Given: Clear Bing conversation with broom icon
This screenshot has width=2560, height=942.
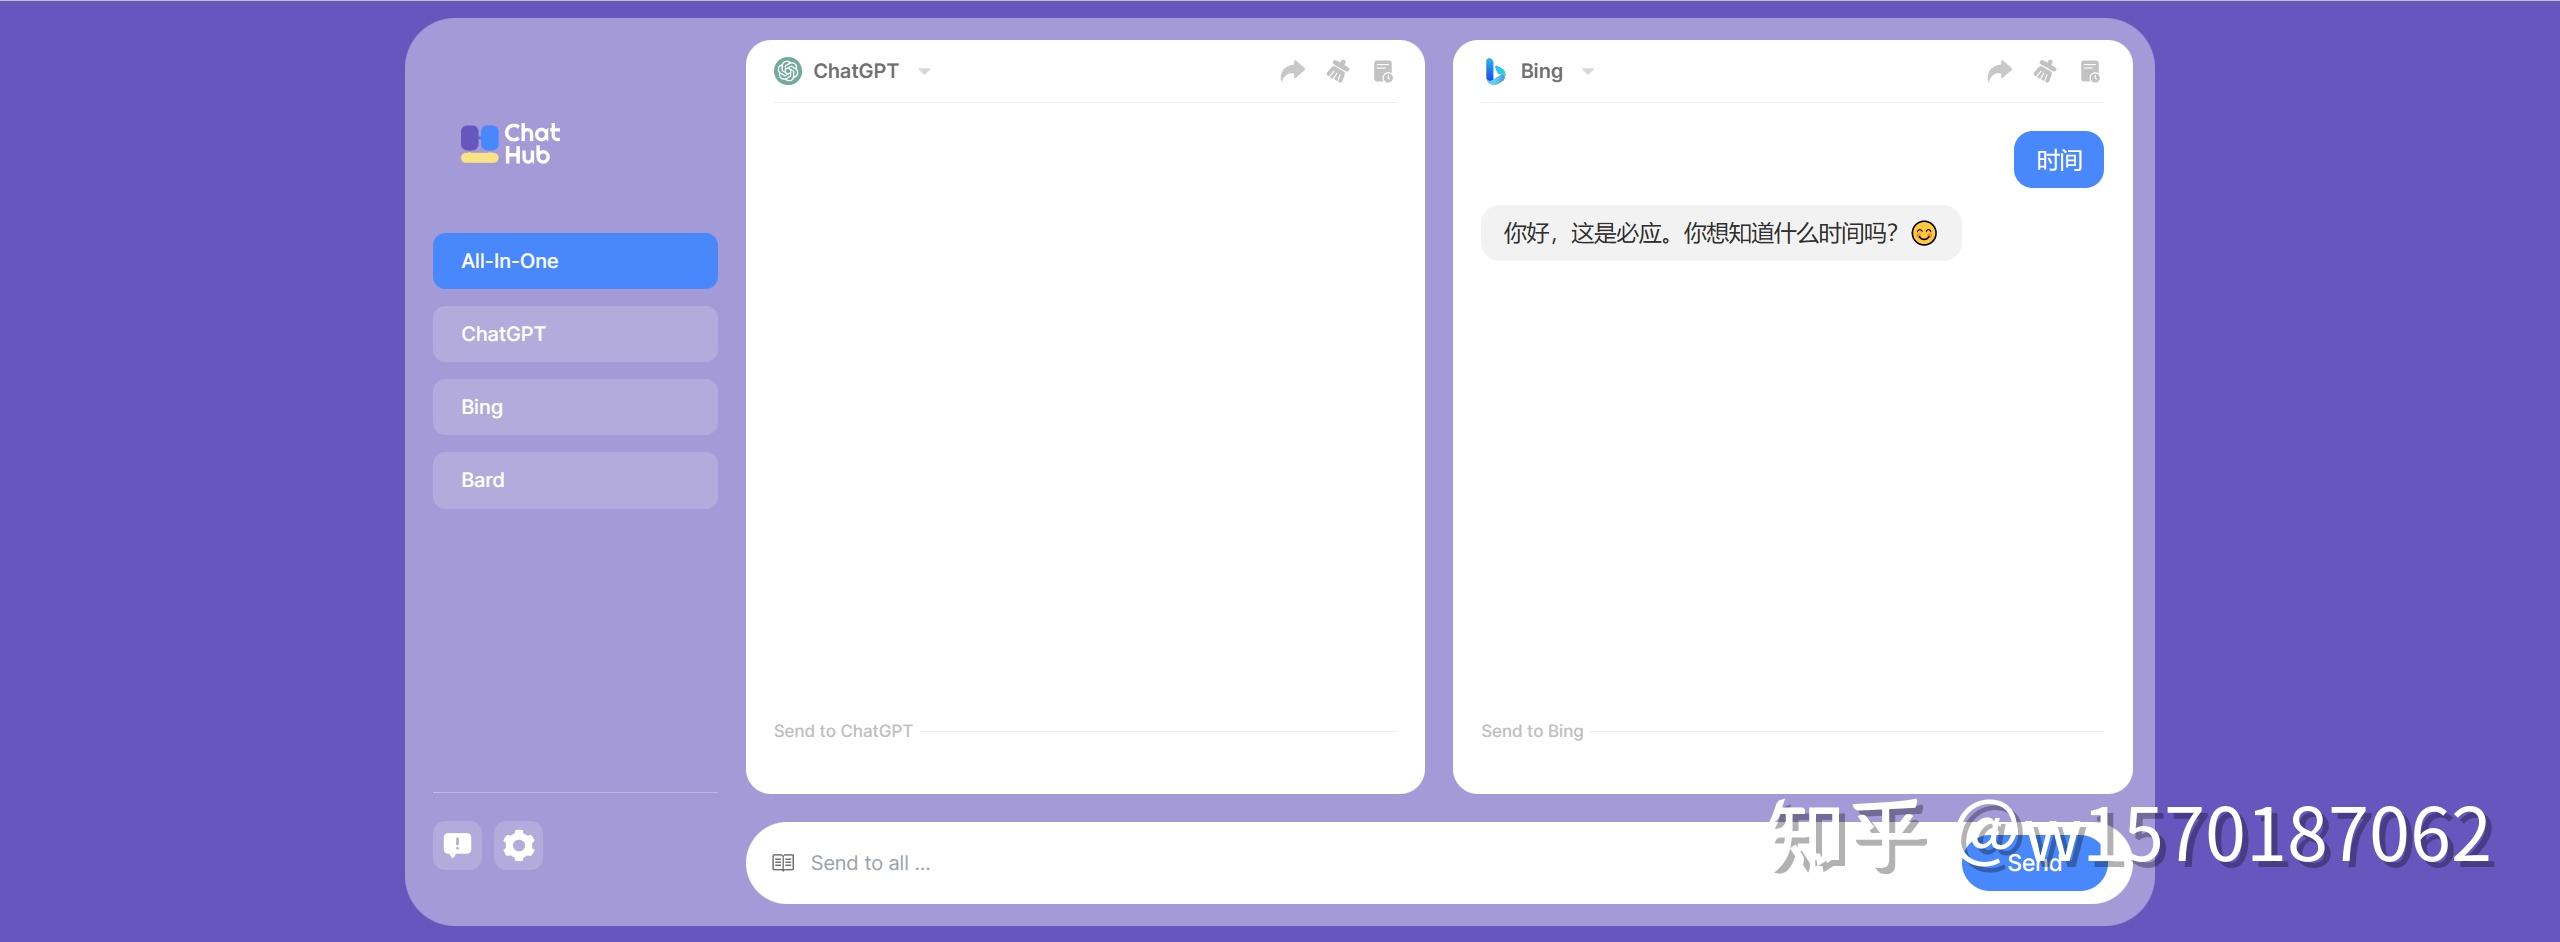Looking at the screenshot, I should 2045,71.
